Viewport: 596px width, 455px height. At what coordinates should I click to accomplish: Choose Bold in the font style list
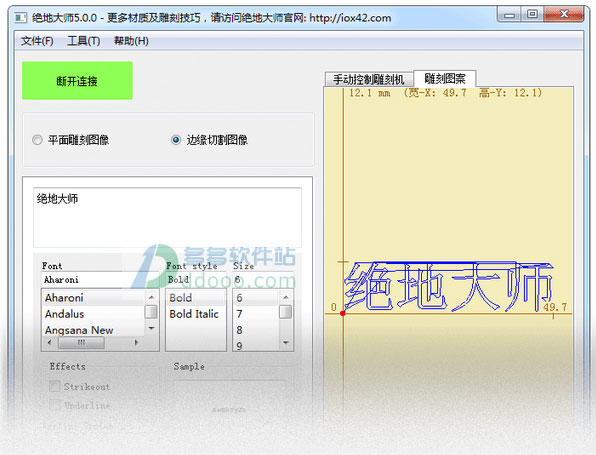196,298
